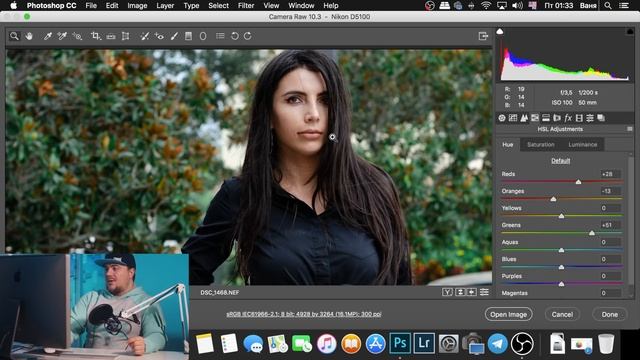This screenshot has width=640, height=360.
Task: Click the Purples hue slider handle
Action: coord(561,284)
